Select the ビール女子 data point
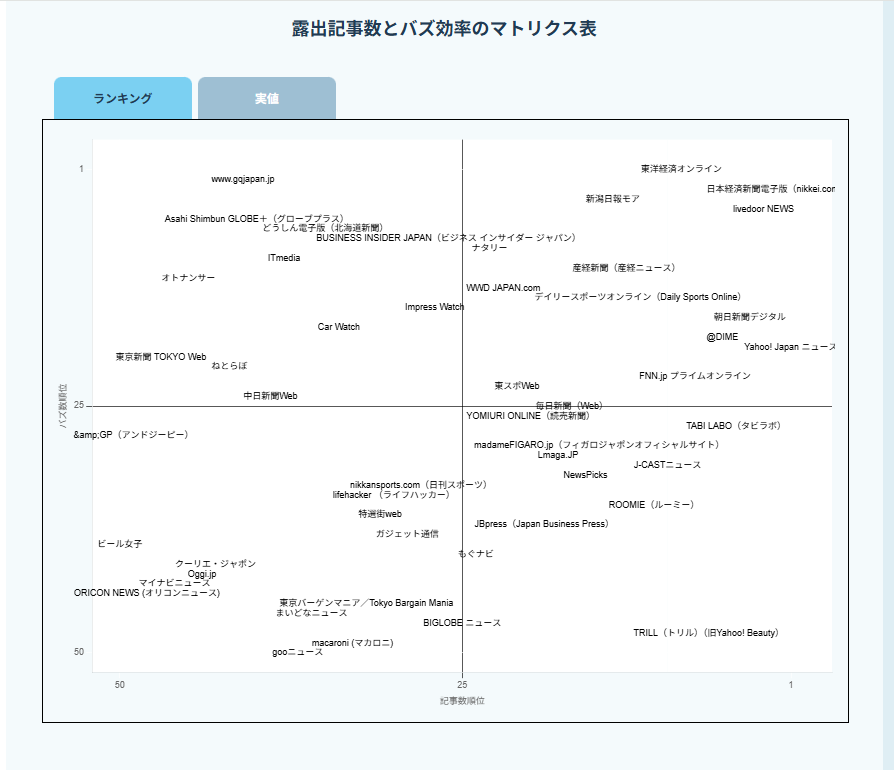The height and width of the screenshot is (770, 894). pyautogui.click(x=119, y=544)
